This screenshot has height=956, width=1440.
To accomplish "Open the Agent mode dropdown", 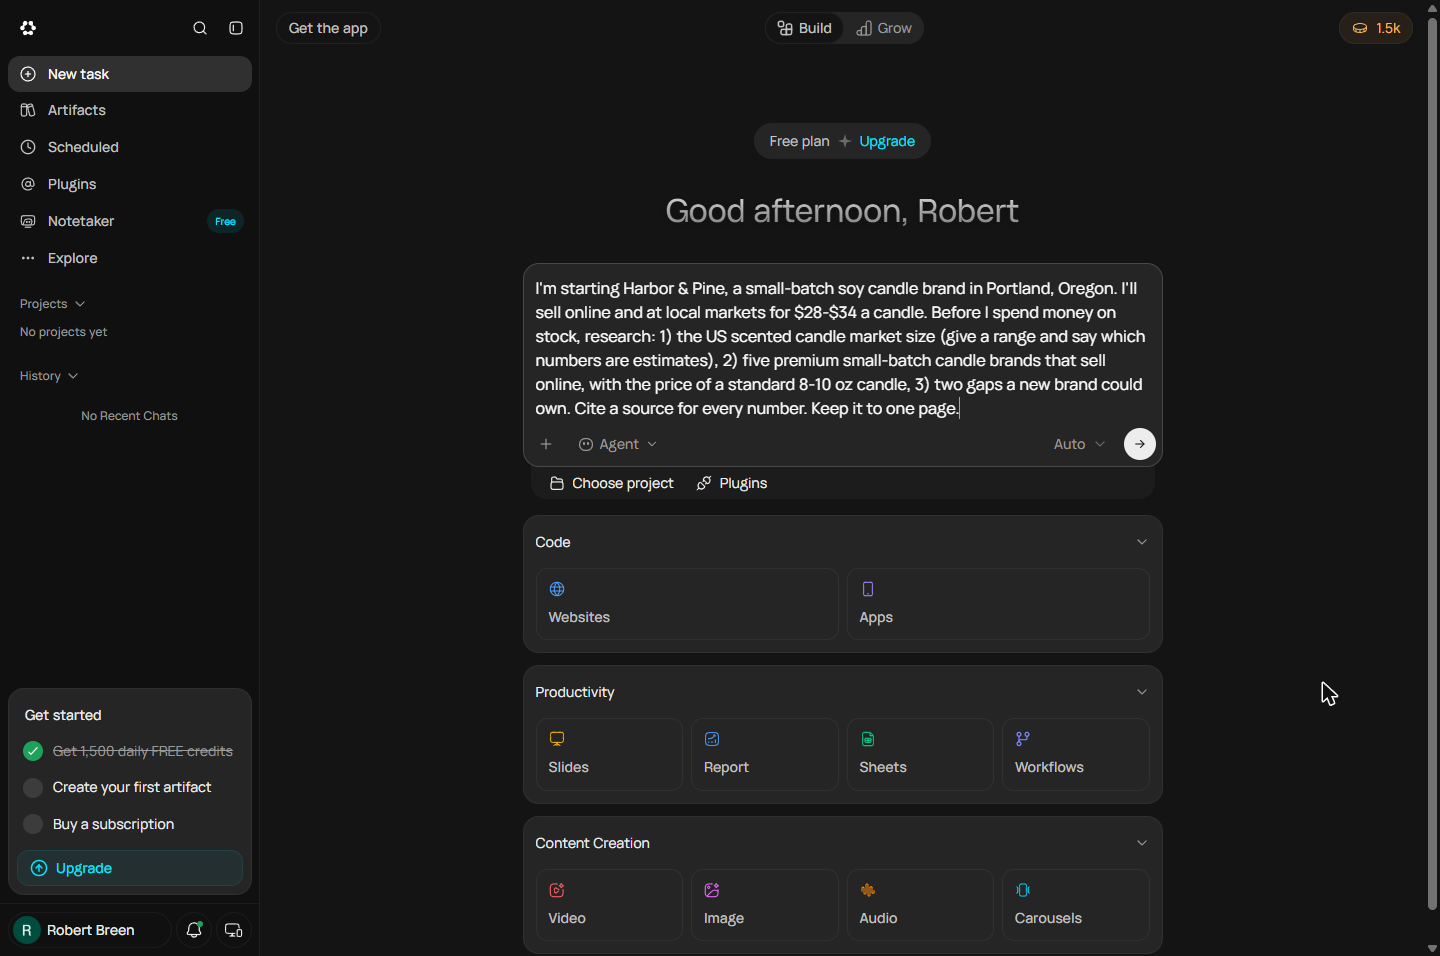I will (x=618, y=444).
